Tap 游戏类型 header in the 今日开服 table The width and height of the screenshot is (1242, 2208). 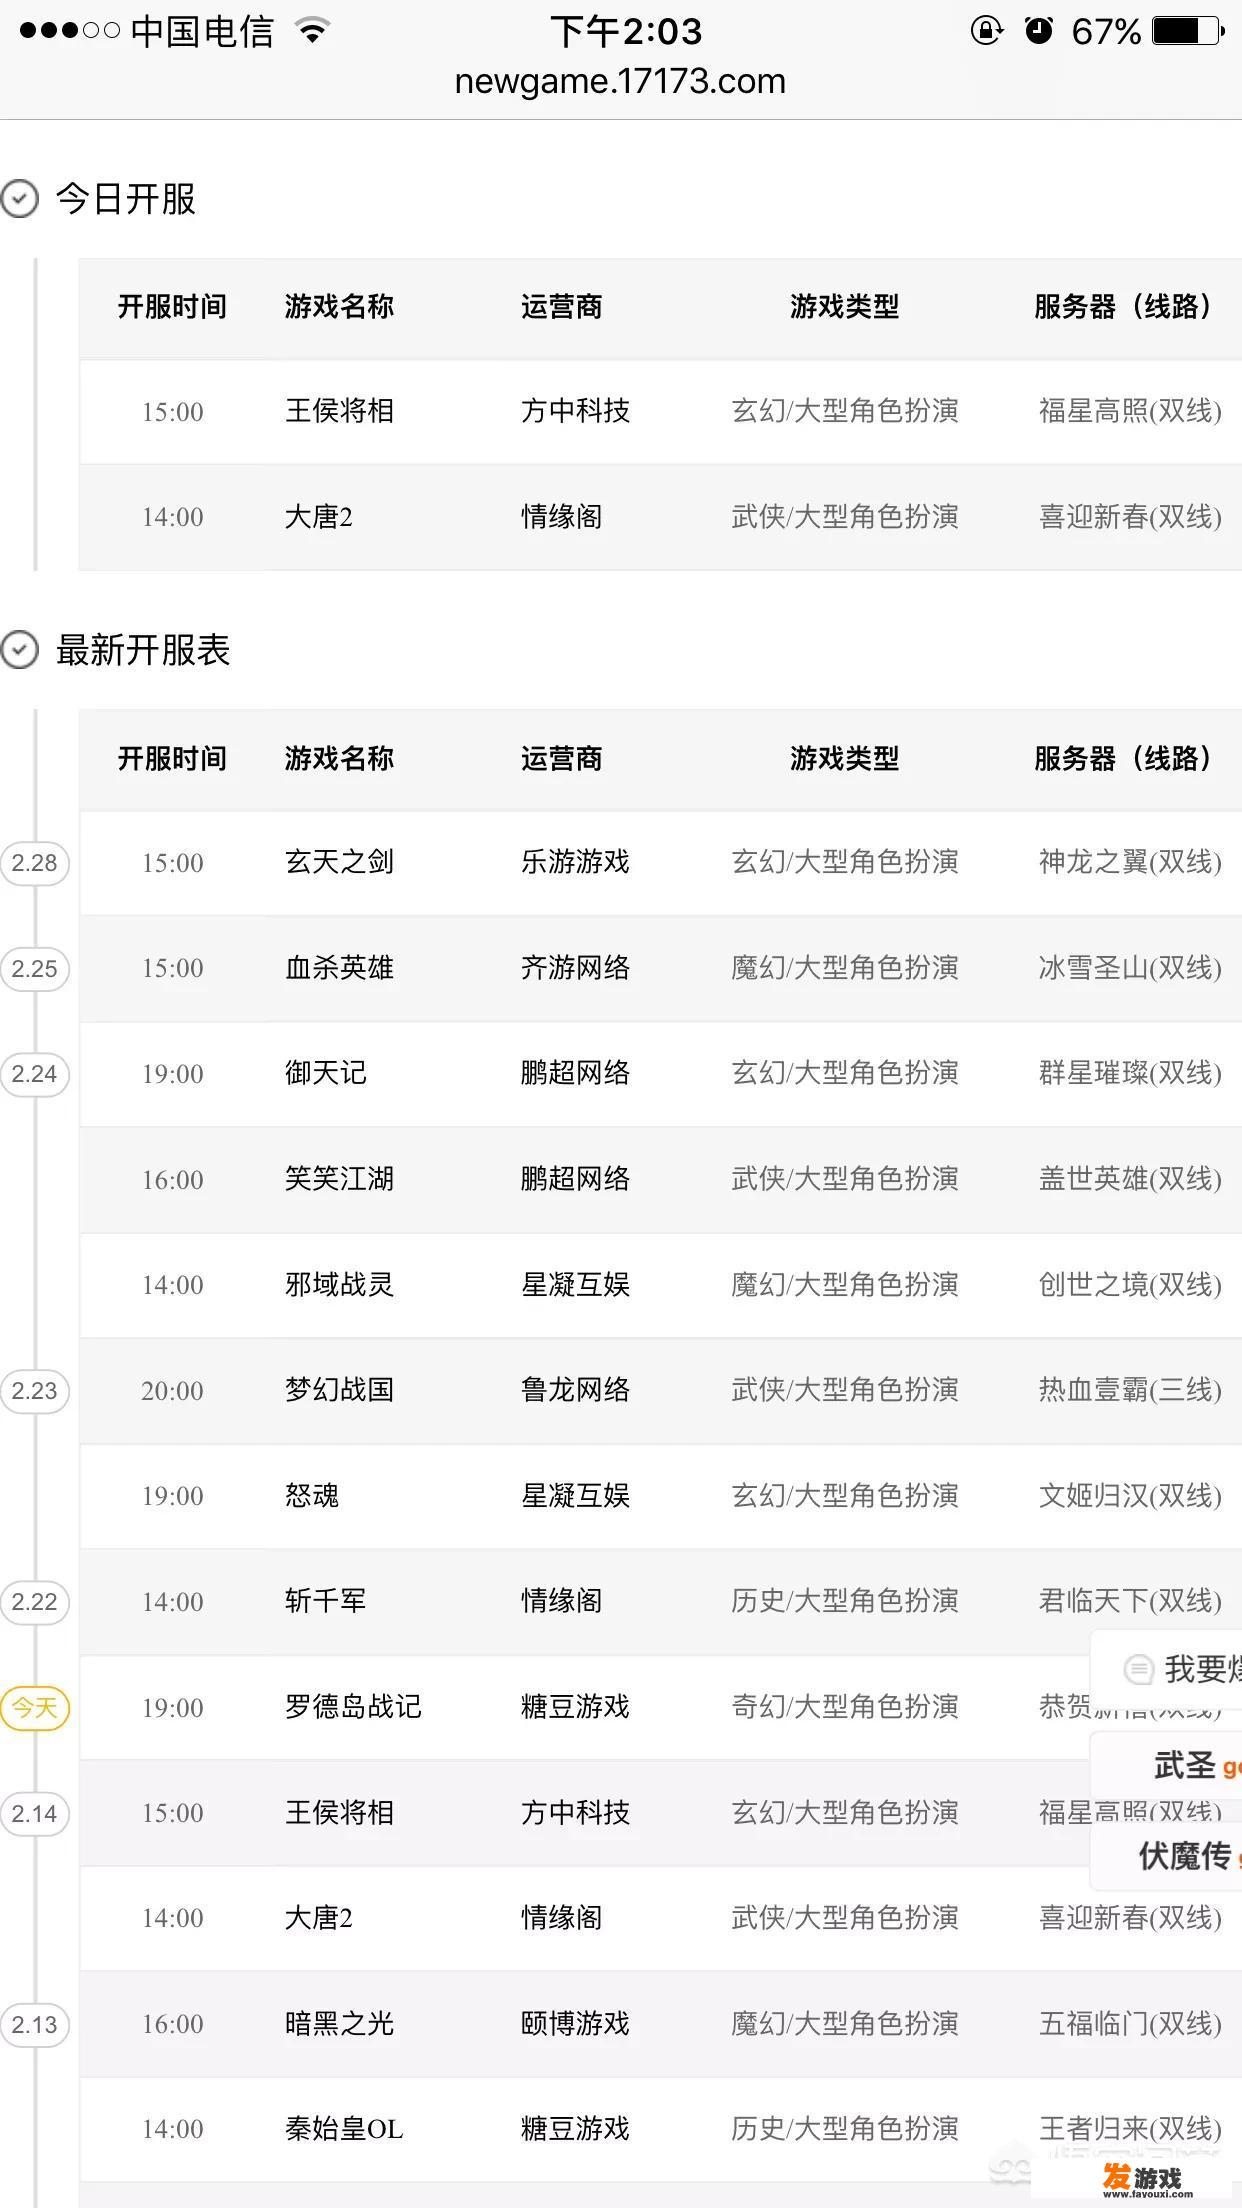(x=845, y=307)
